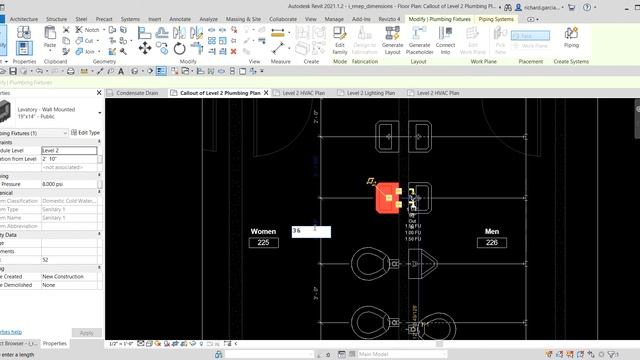Click the Text tool A icon

pyautogui.click(x=121, y=71)
